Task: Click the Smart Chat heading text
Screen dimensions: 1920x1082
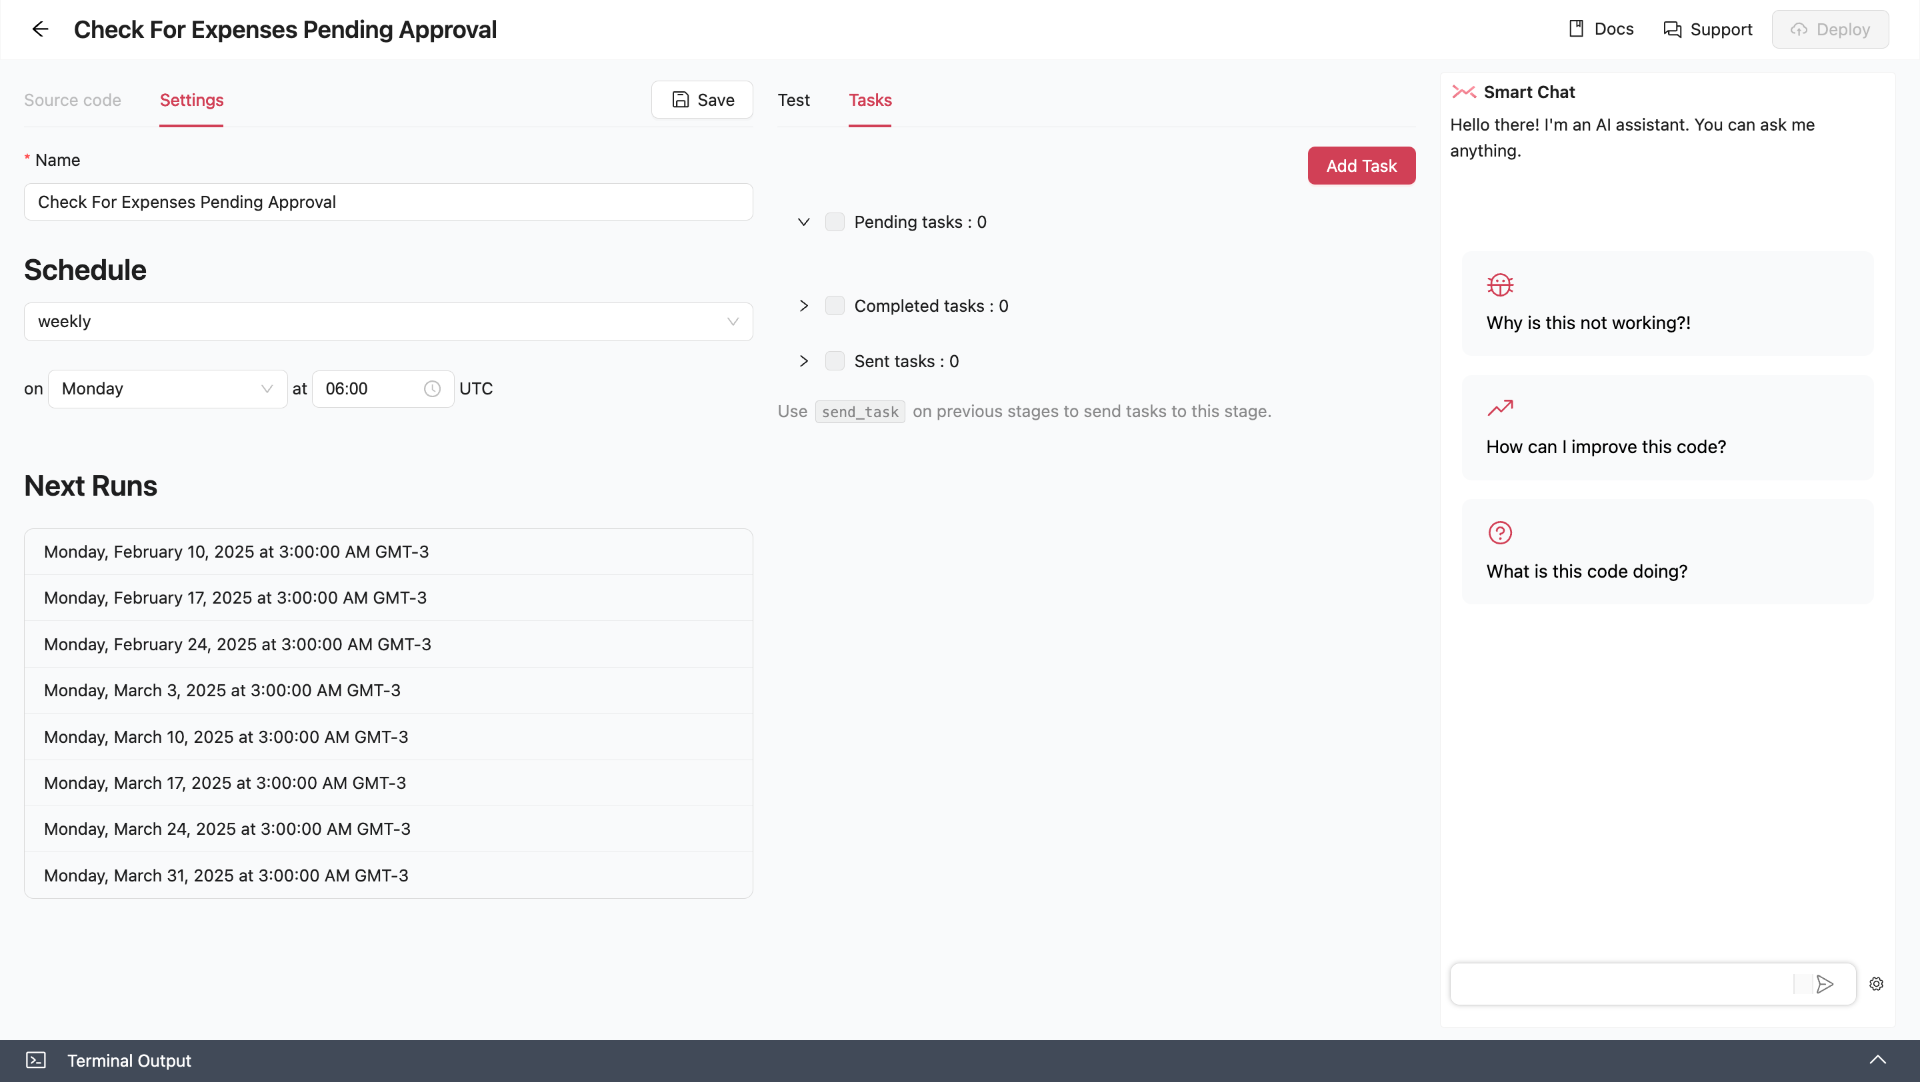Action: (1529, 92)
